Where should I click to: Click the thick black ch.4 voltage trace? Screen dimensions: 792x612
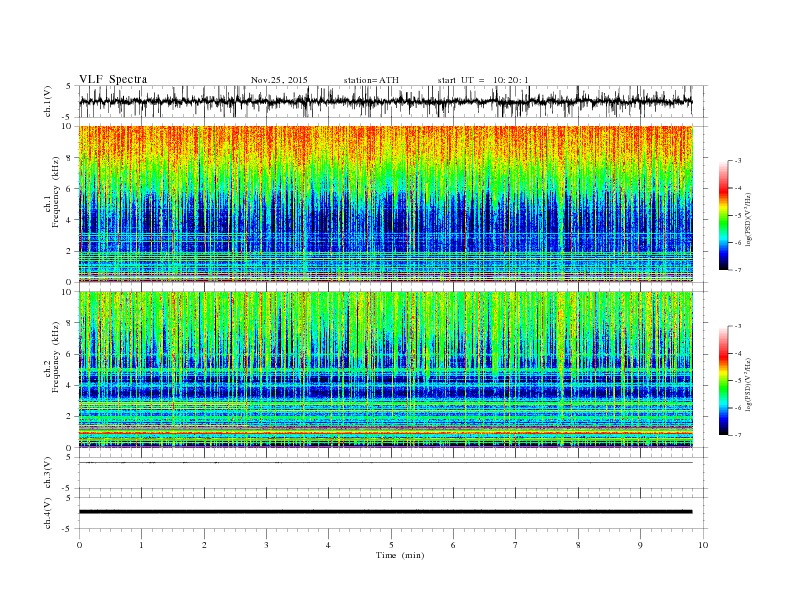(385, 512)
